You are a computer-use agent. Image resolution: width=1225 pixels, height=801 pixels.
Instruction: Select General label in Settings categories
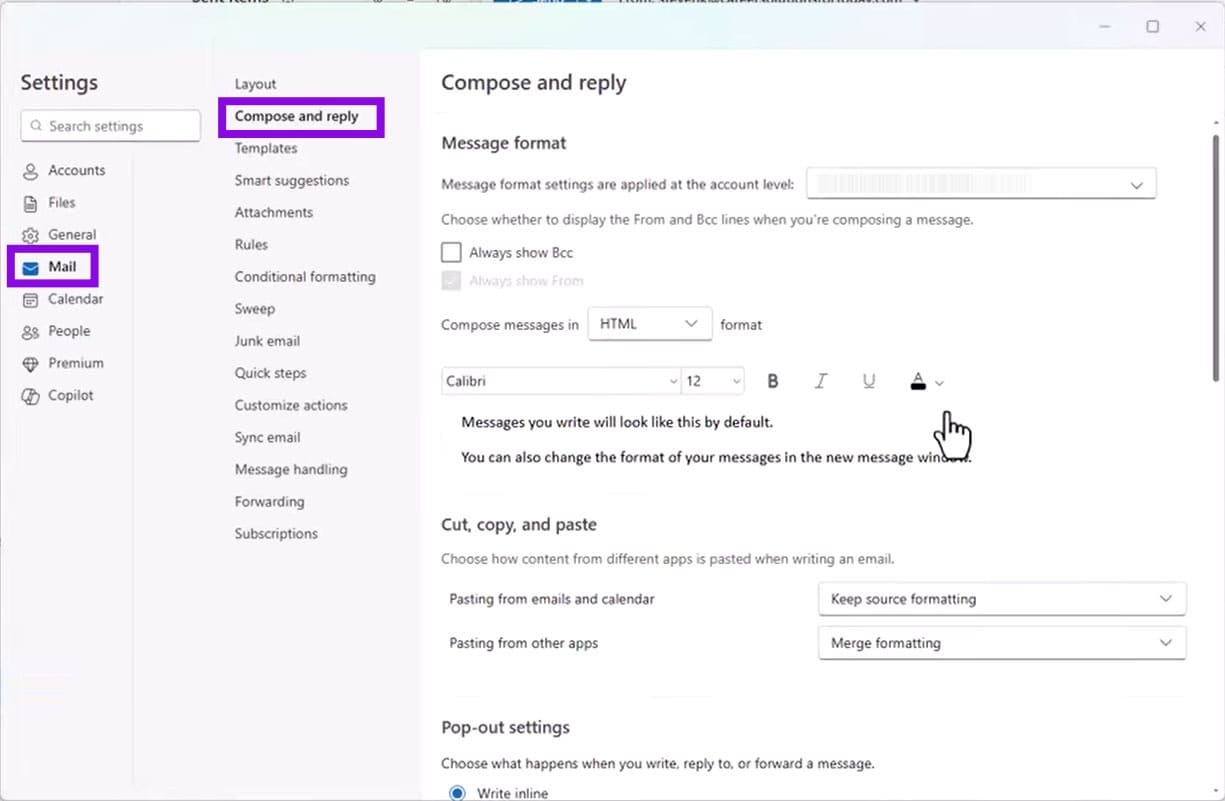pyautogui.click(x=72, y=234)
